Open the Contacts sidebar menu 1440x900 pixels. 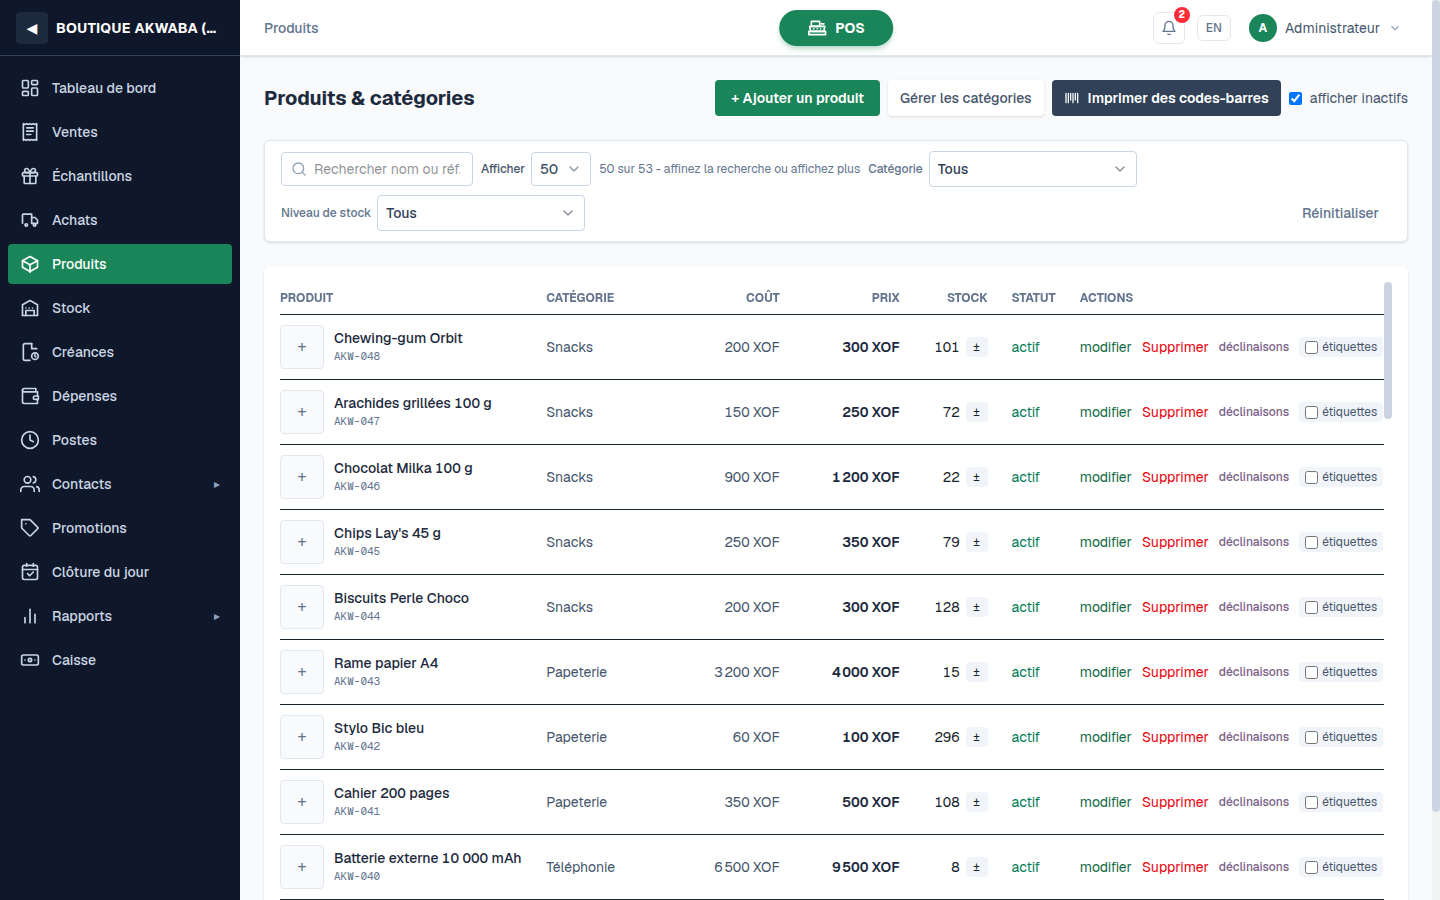pyautogui.click(x=120, y=484)
